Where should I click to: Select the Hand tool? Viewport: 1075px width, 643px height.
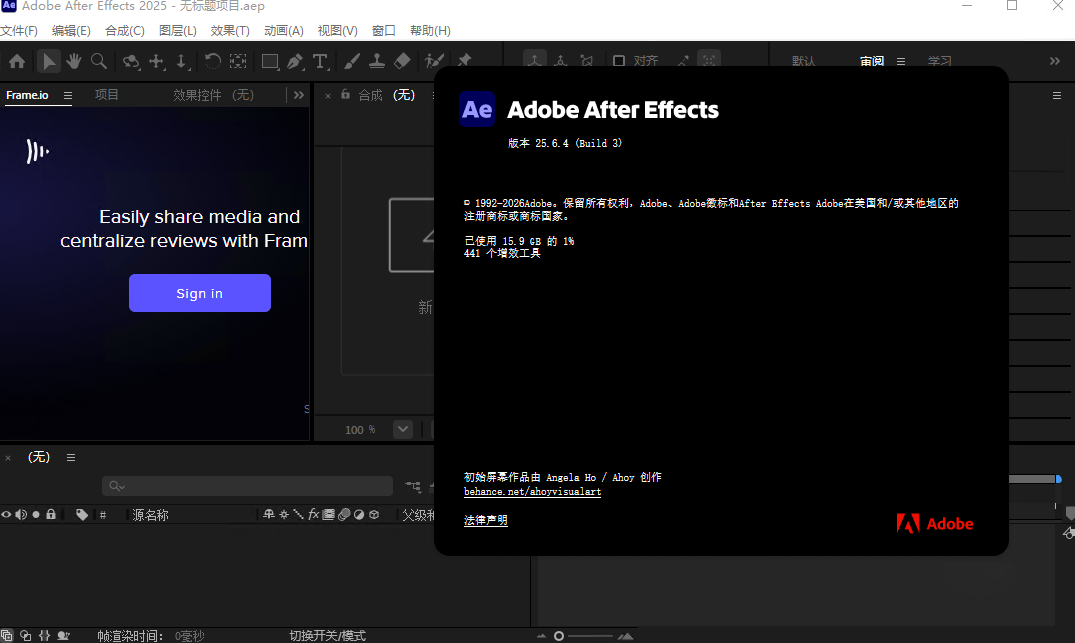click(73, 62)
